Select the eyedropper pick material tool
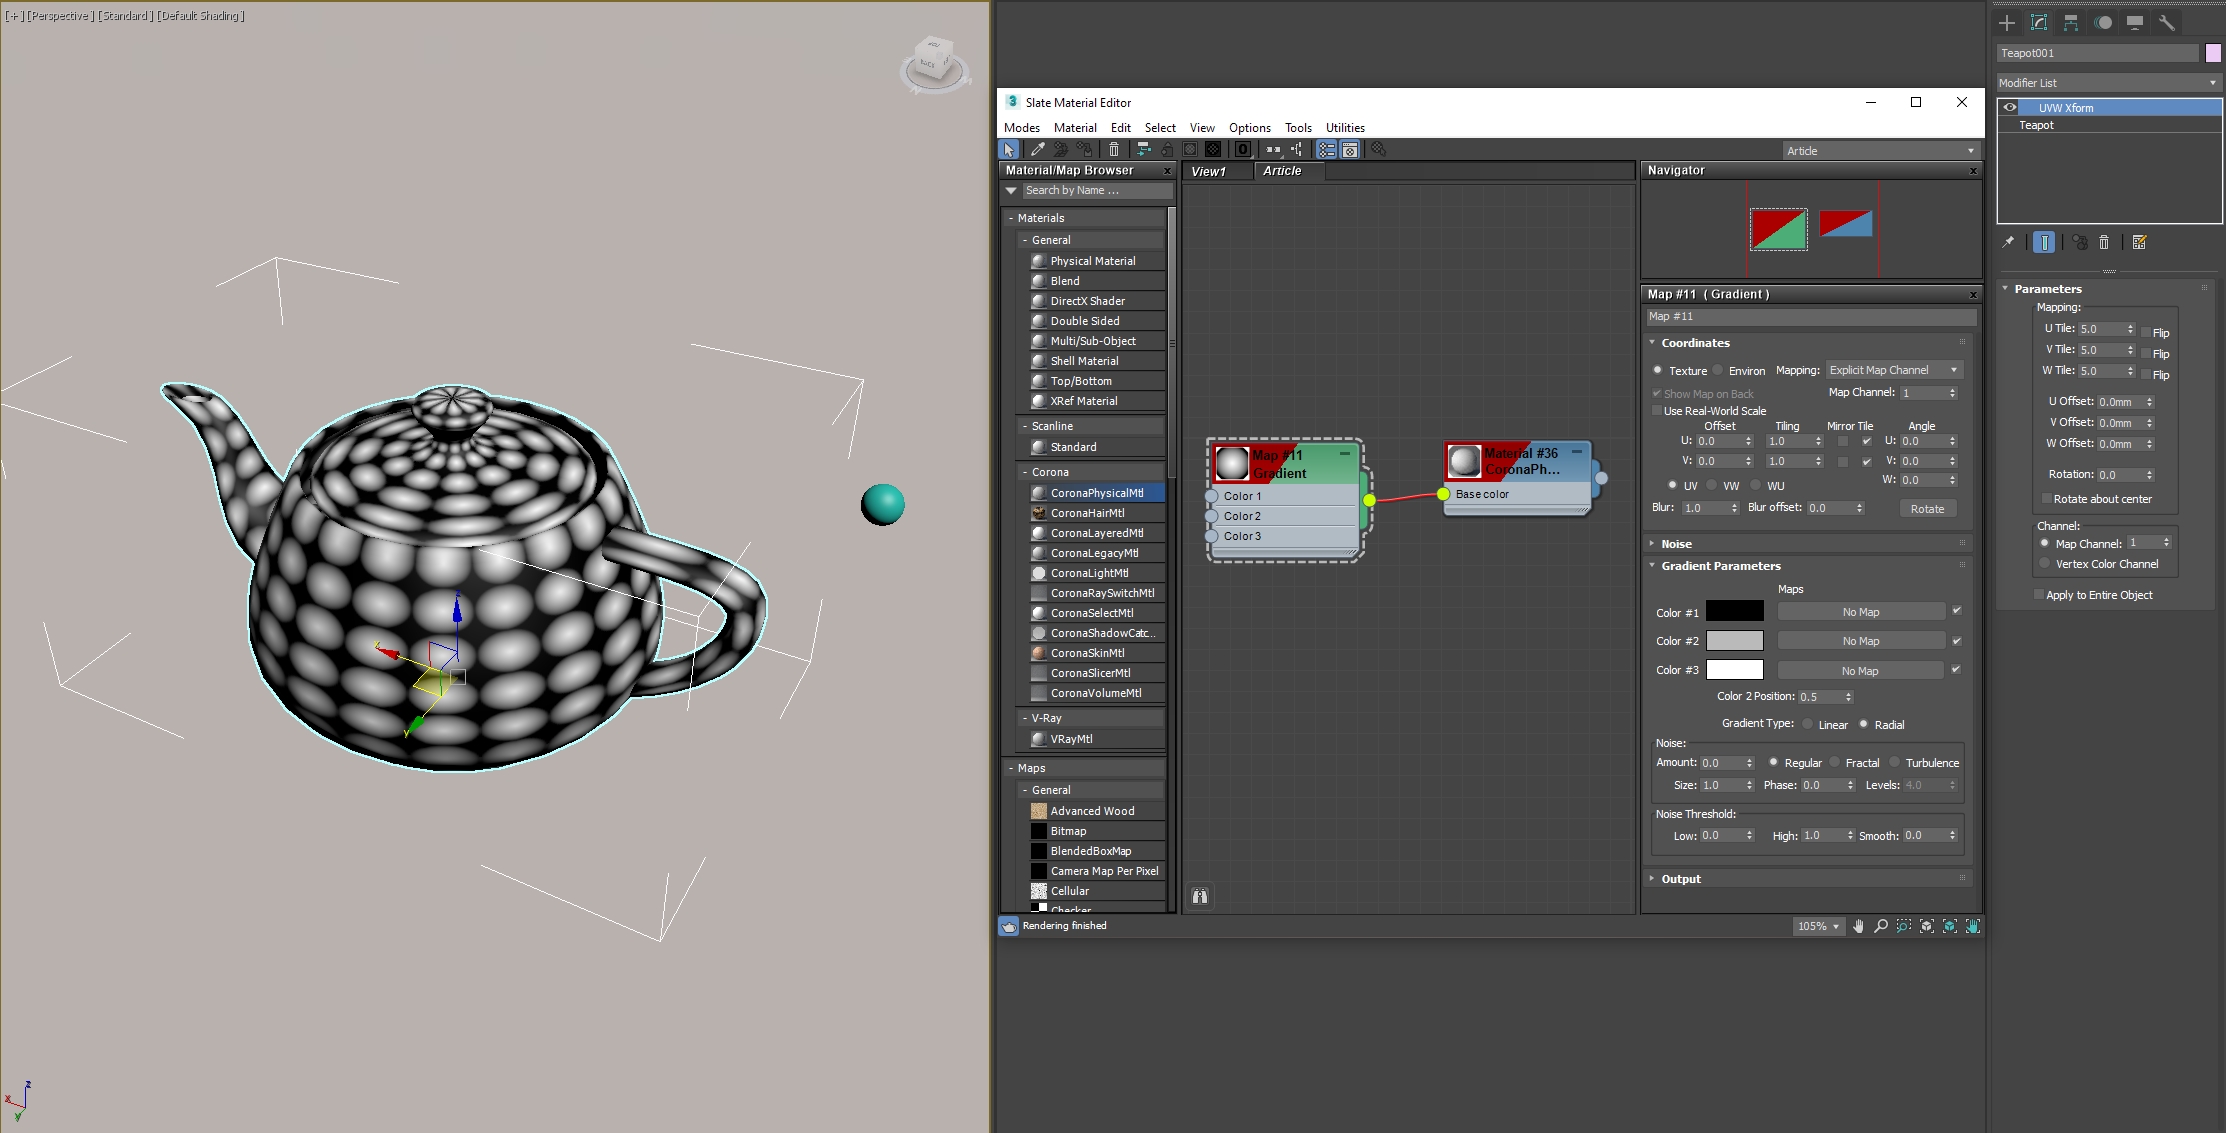2226x1133 pixels. [1037, 150]
